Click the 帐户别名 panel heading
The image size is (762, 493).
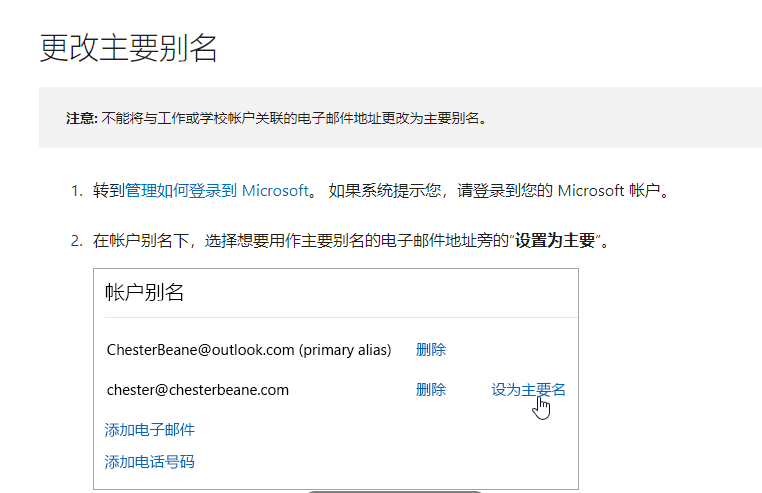(144, 293)
